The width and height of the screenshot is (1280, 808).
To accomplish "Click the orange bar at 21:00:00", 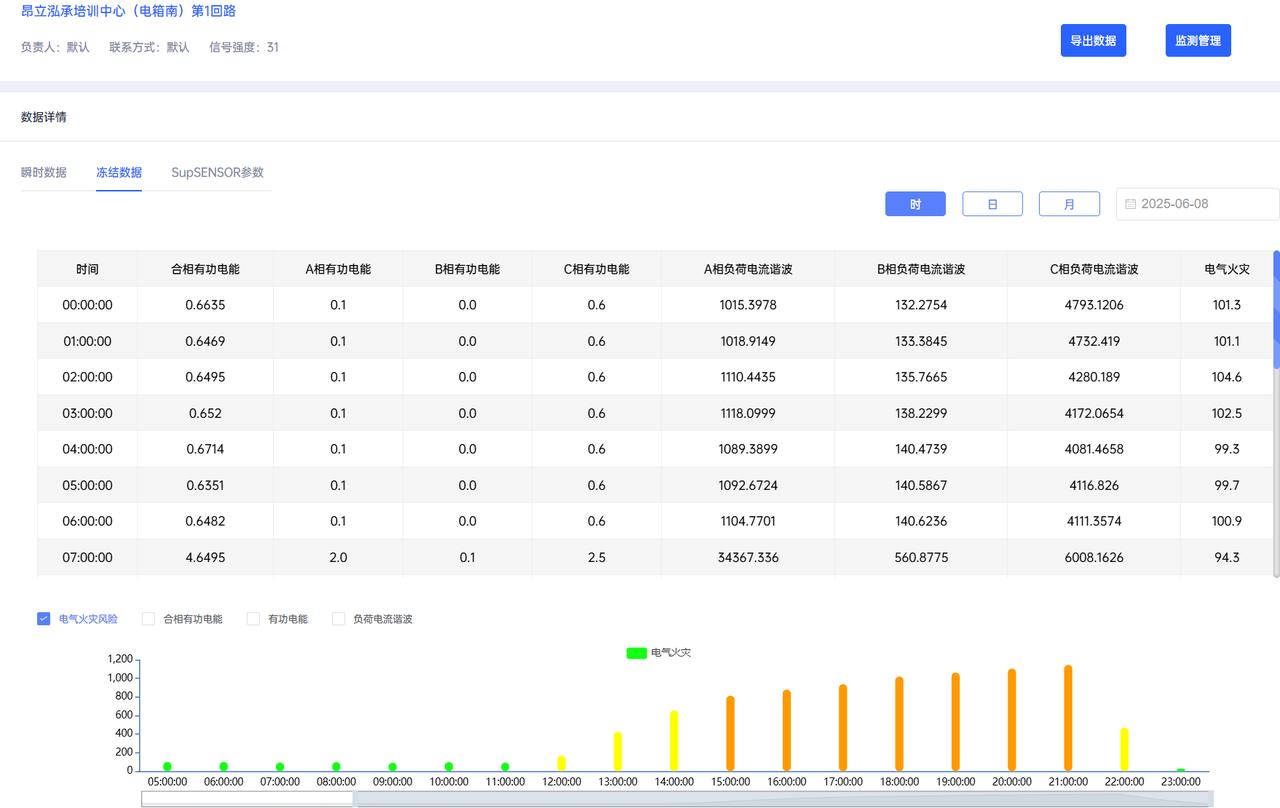I will point(1068,718).
